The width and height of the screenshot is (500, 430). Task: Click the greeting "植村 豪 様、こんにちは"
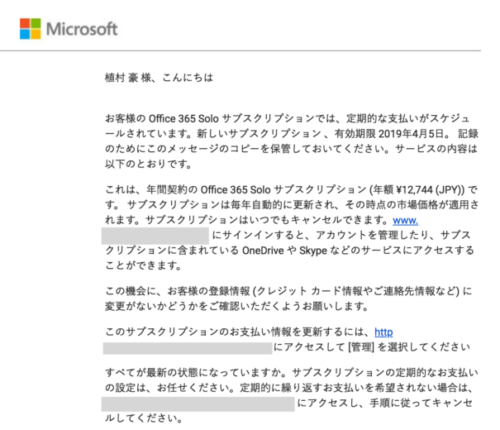[159, 78]
